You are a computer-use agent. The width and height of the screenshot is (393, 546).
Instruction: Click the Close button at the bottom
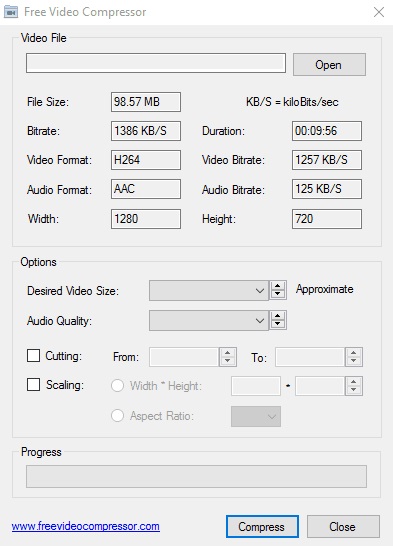(x=343, y=526)
